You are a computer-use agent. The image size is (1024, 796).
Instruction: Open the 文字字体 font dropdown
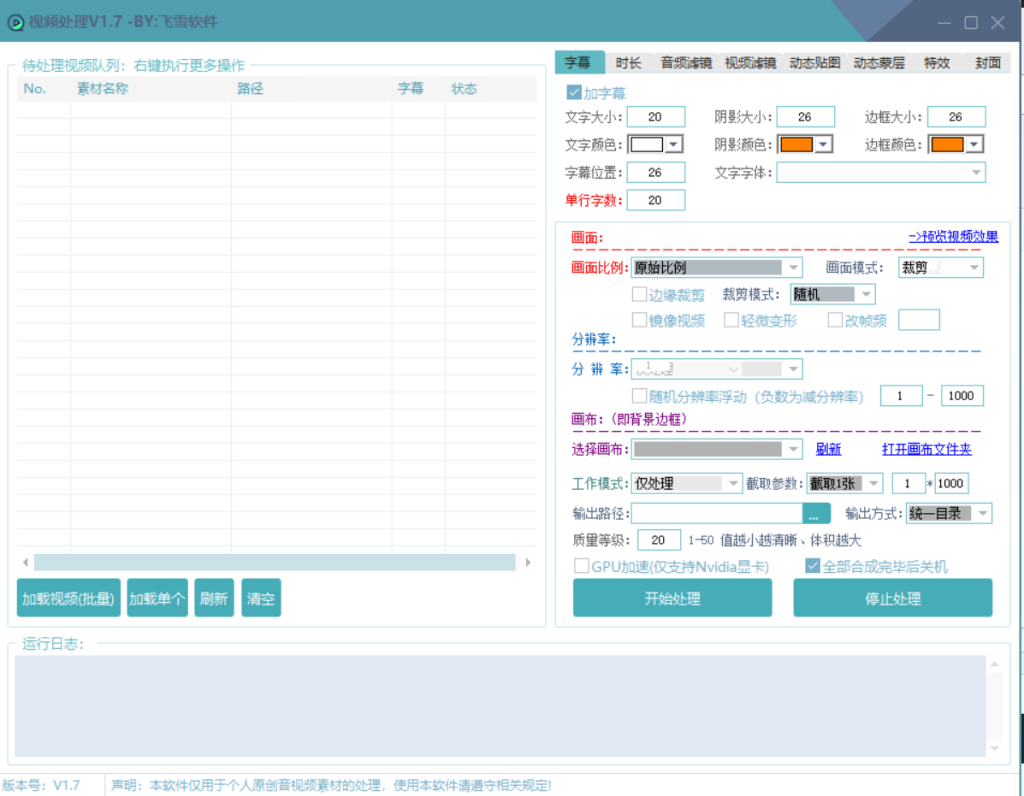click(976, 173)
